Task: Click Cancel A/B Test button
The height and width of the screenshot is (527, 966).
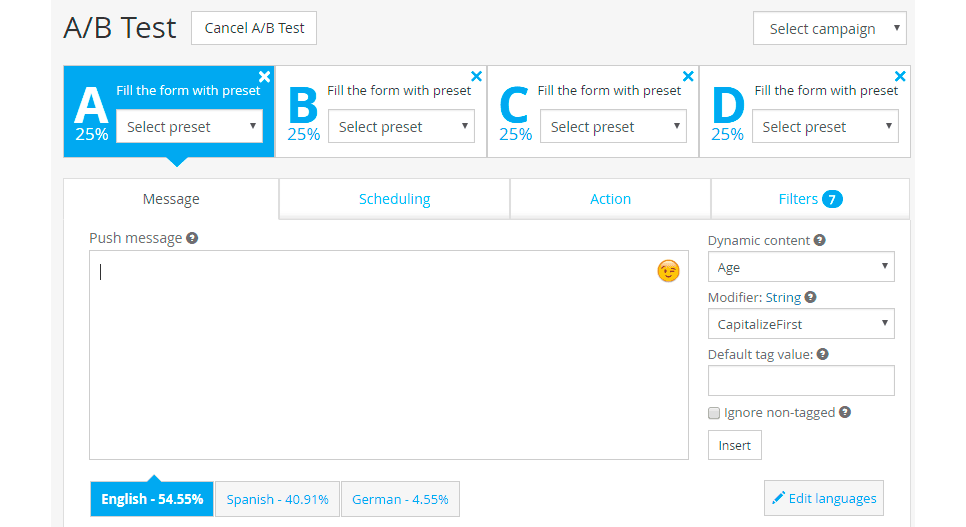Action: click(x=254, y=28)
